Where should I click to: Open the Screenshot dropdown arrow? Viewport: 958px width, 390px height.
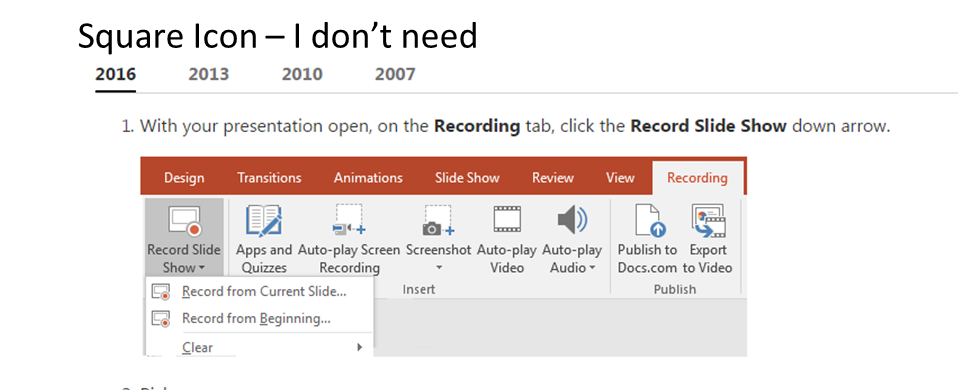pos(439,268)
